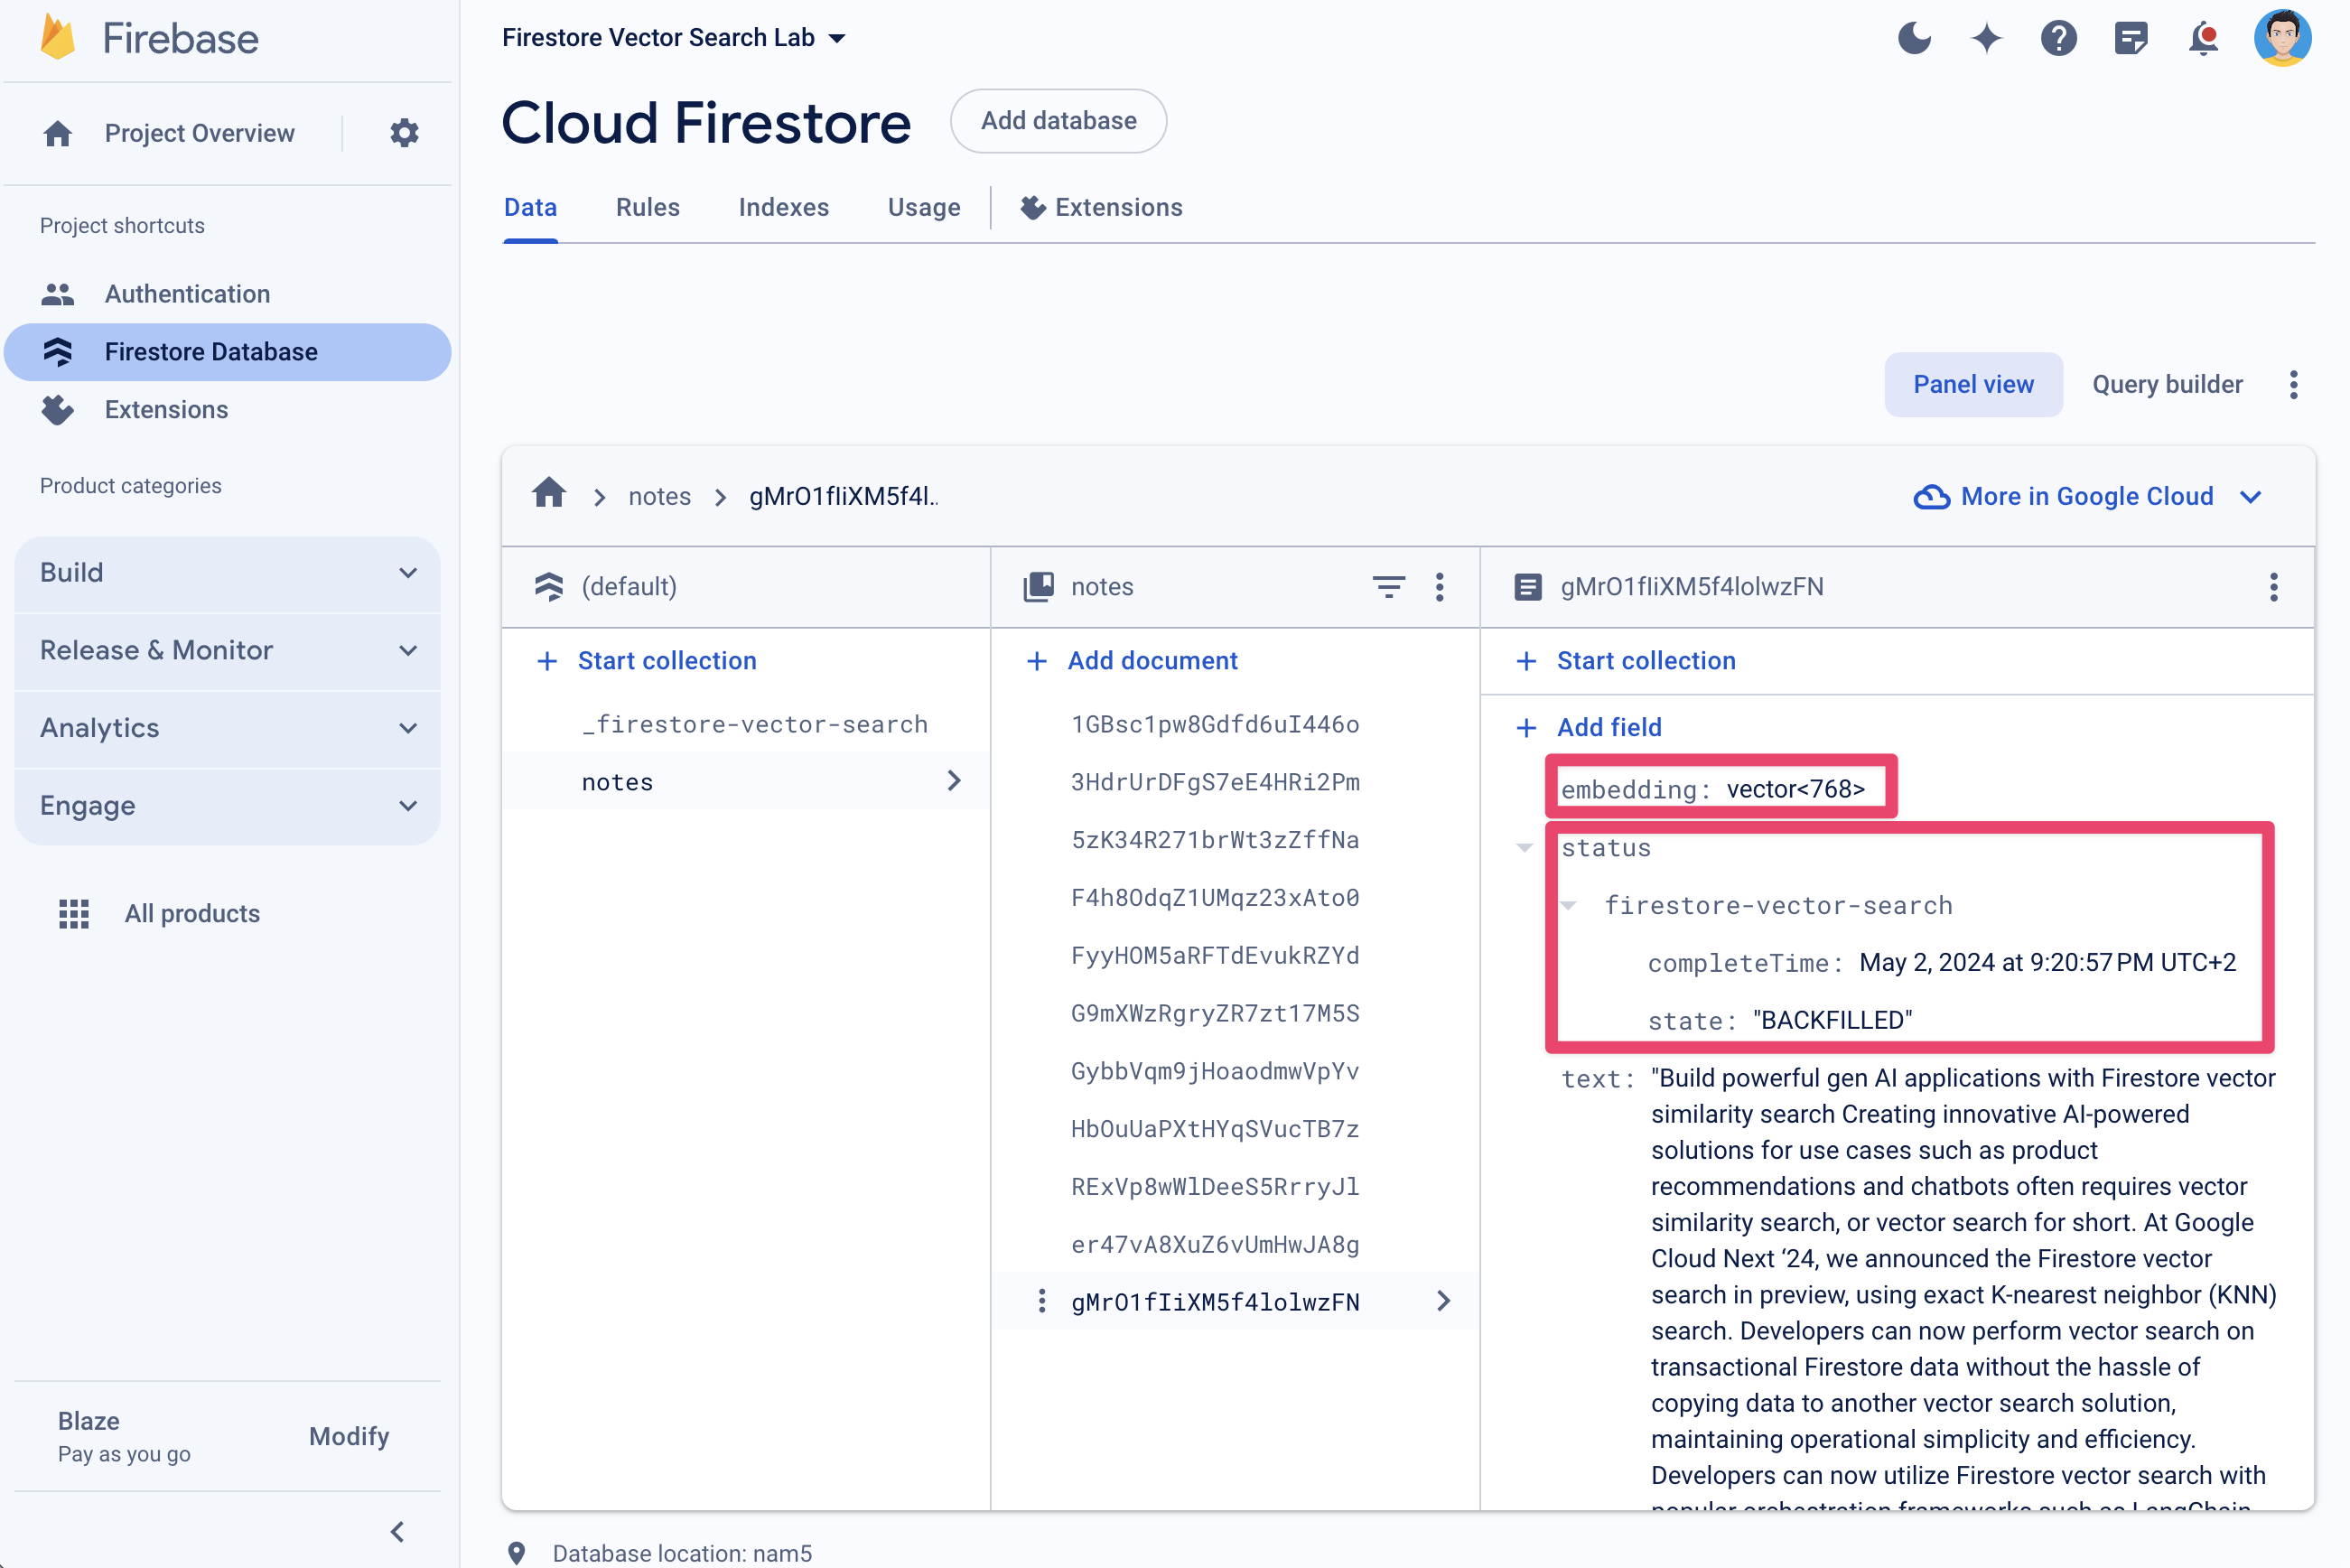Click the Extensions puzzle piece icon
2350x1568 pixels.
pos(1029,209)
